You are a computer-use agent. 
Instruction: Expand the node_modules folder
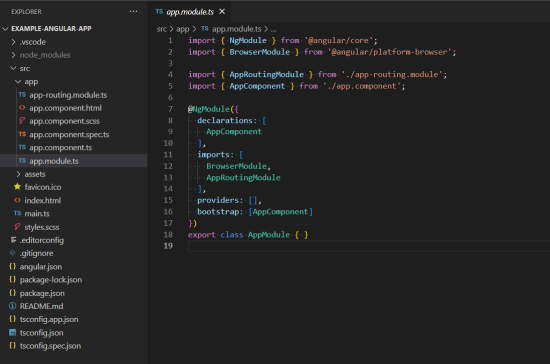coord(13,55)
